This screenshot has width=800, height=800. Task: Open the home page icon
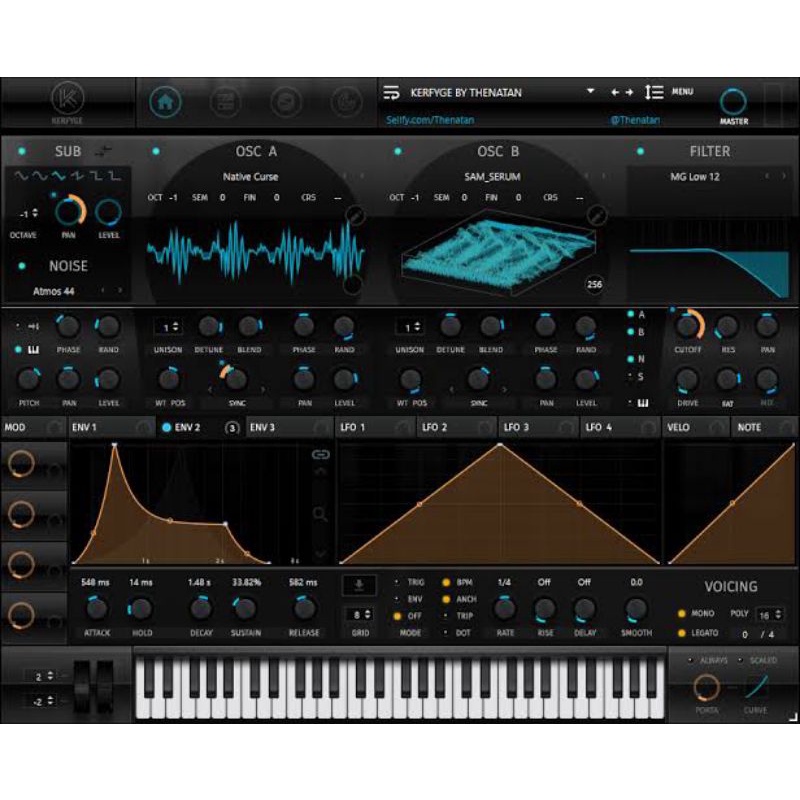(165, 102)
